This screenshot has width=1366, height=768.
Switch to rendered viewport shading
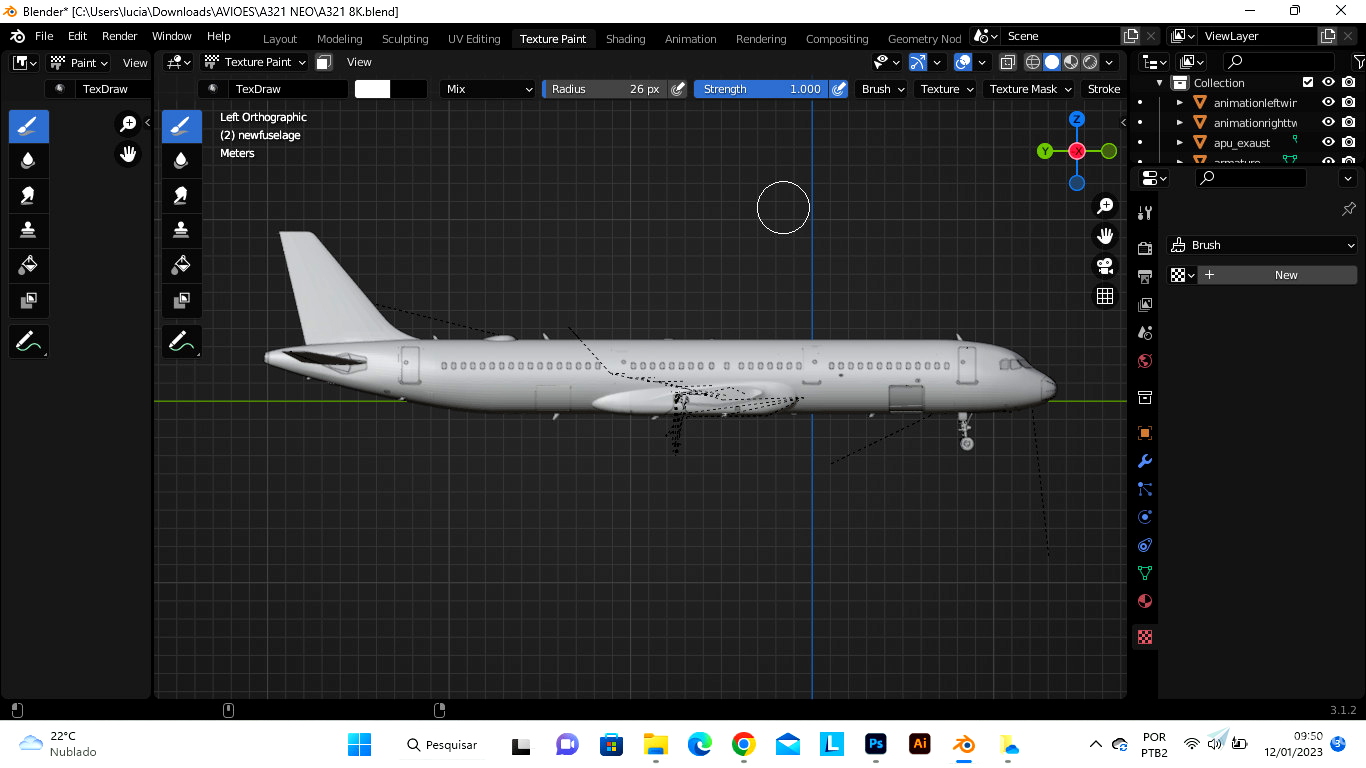(1090, 62)
